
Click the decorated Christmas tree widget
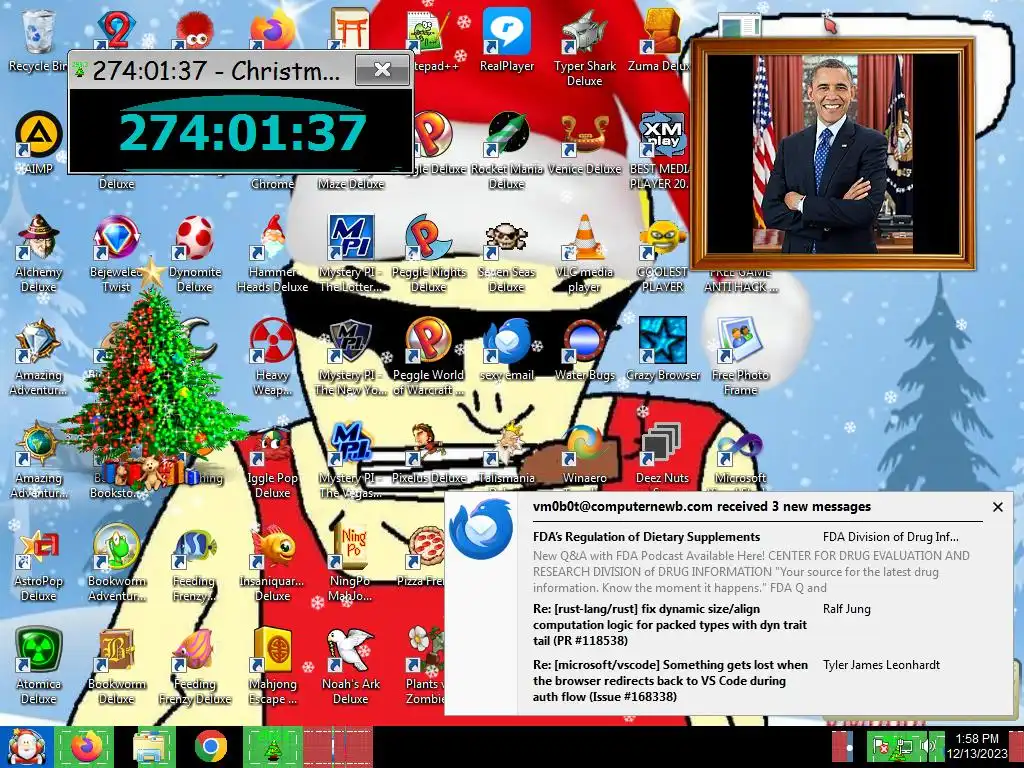(152, 379)
